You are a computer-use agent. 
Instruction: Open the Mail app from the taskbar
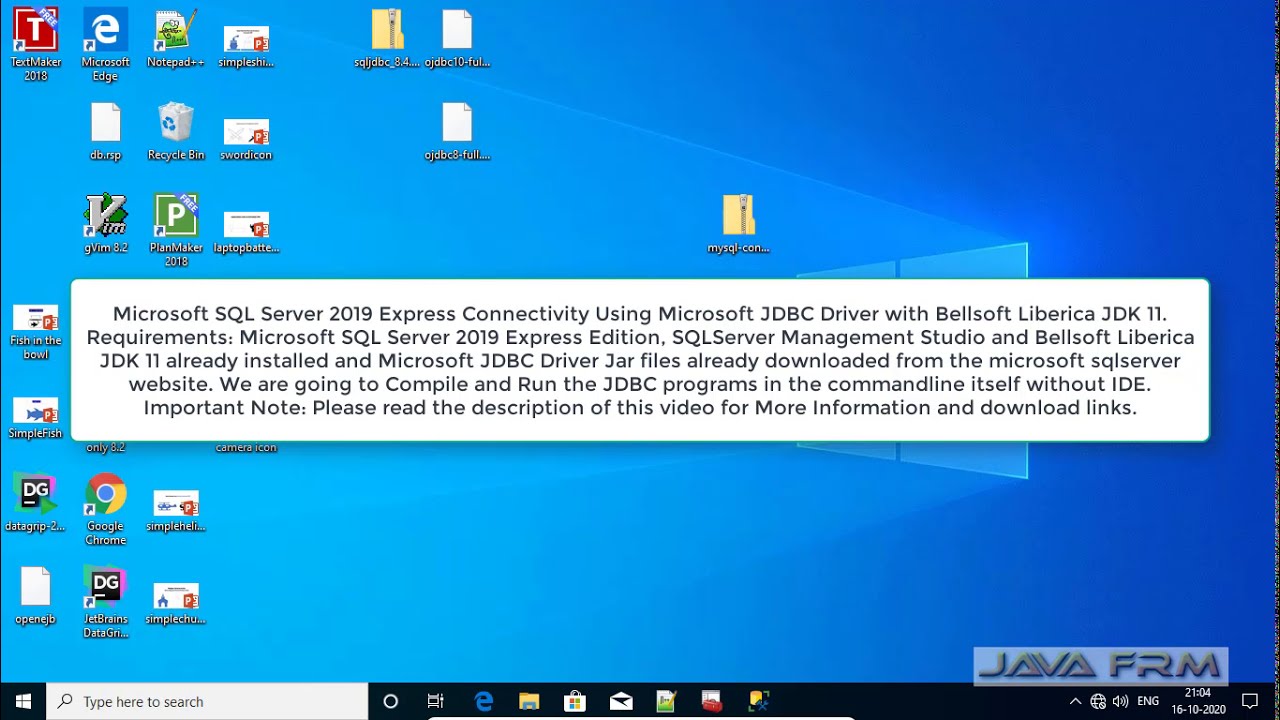coord(621,701)
